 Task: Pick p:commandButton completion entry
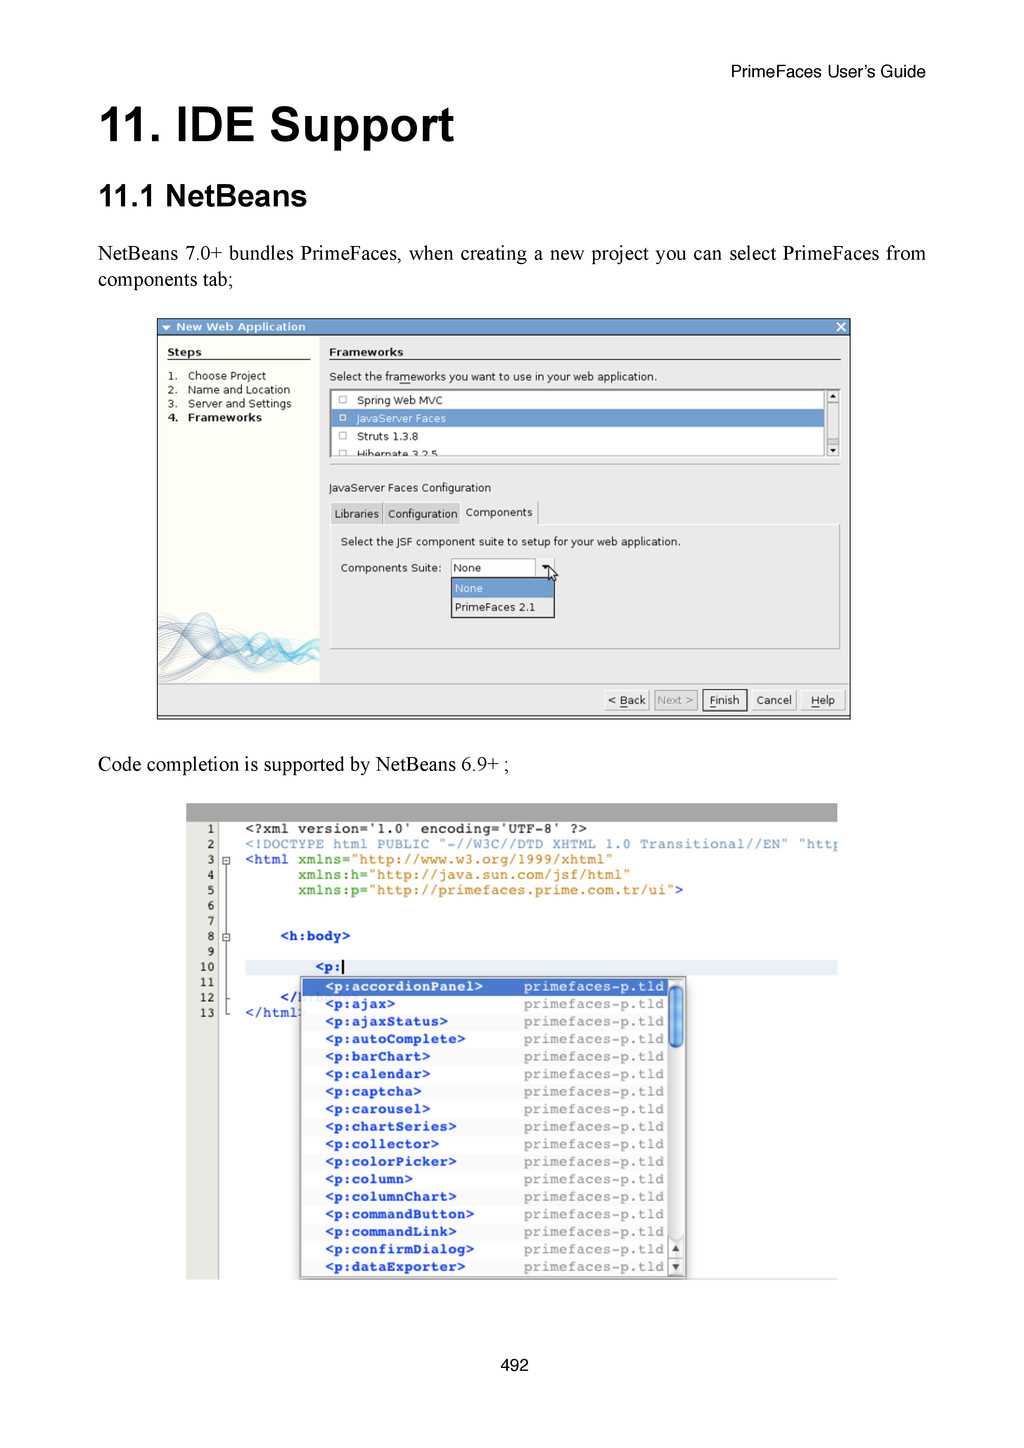click(x=485, y=1214)
